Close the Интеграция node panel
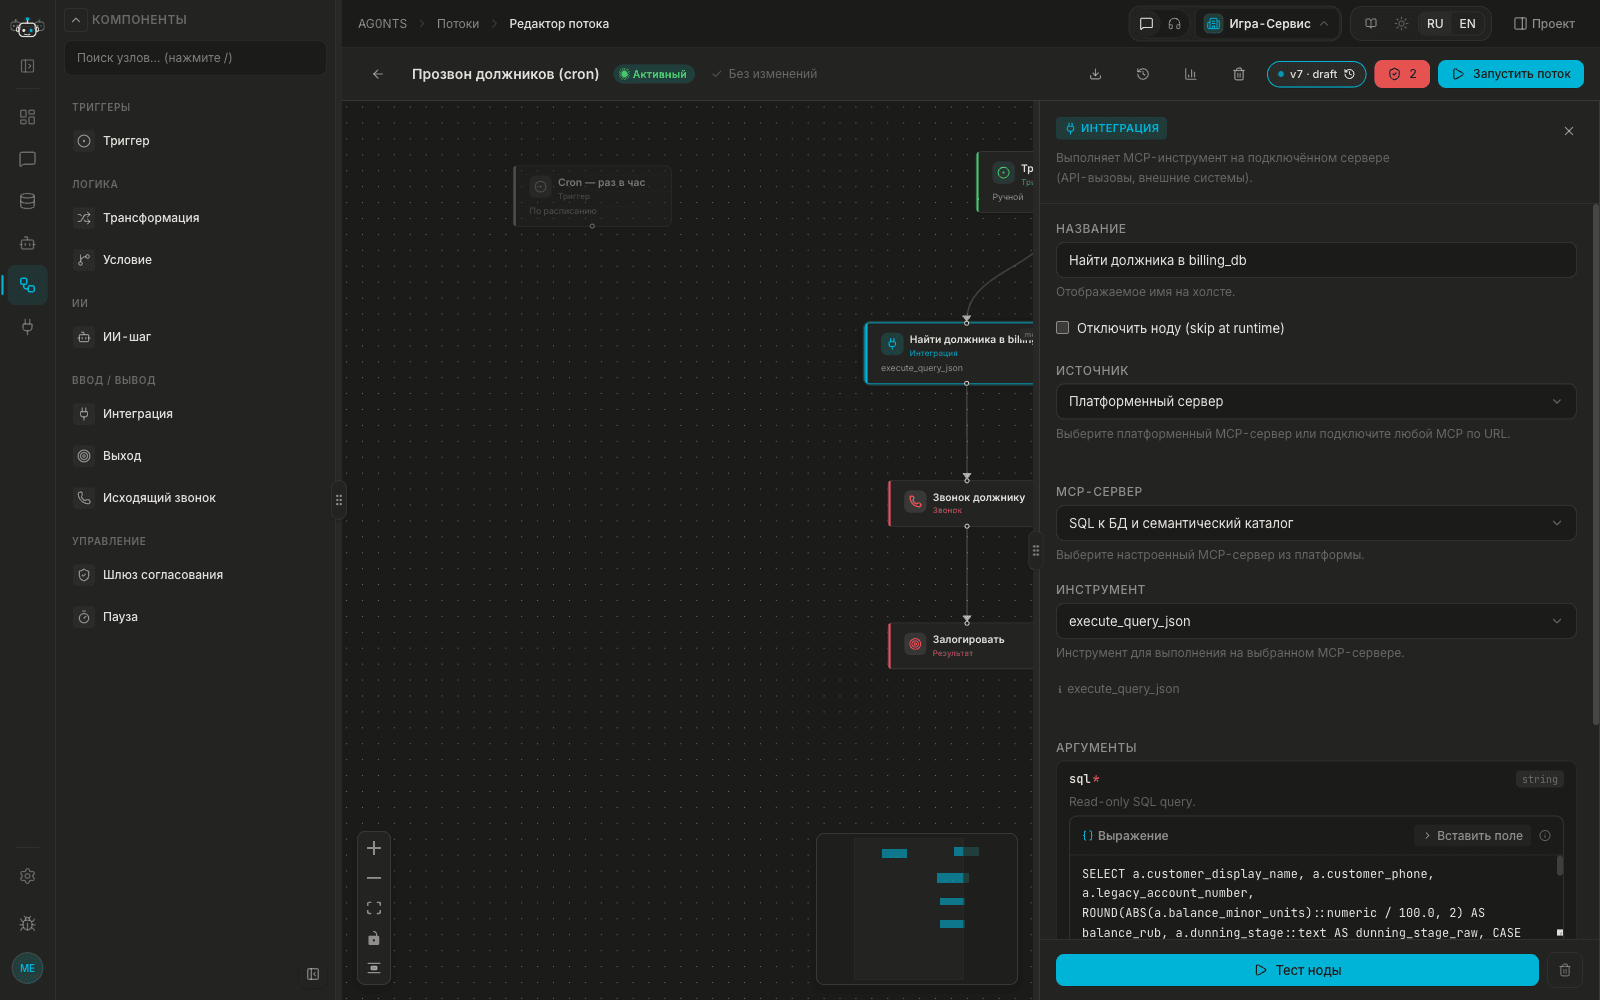 [1569, 131]
